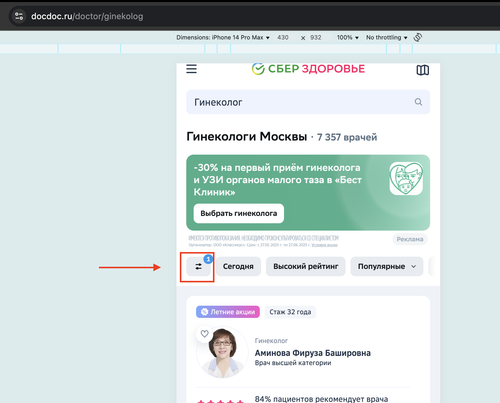Screen dimensions: 500x403
Task: Click the Летние акции badge
Action: click(x=228, y=312)
